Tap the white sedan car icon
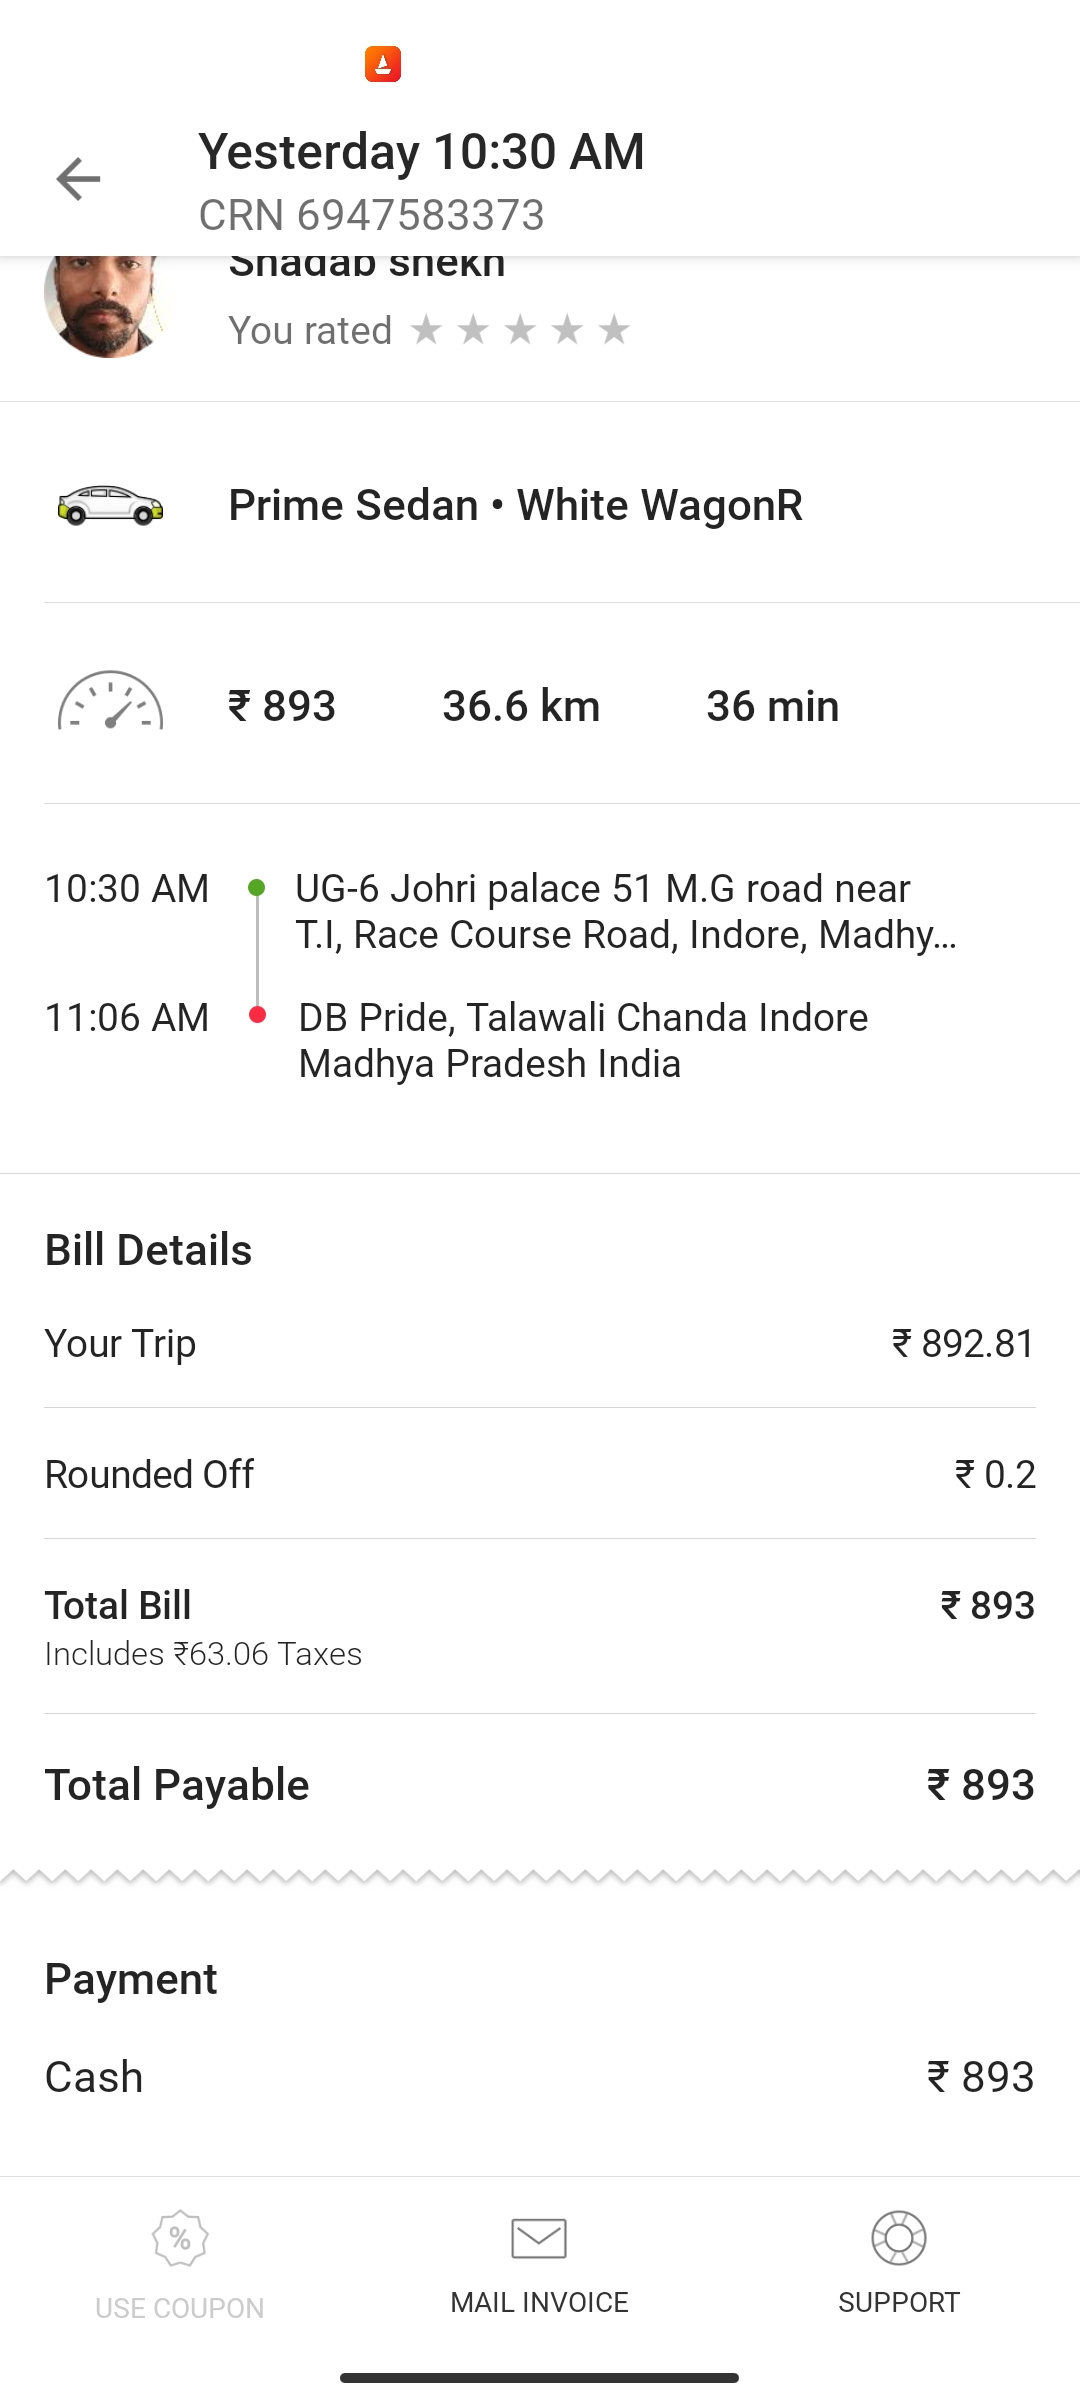Image resolution: width=1080 pixels, height=2400 pixels. pyautogui.click(x=110, y=505)
